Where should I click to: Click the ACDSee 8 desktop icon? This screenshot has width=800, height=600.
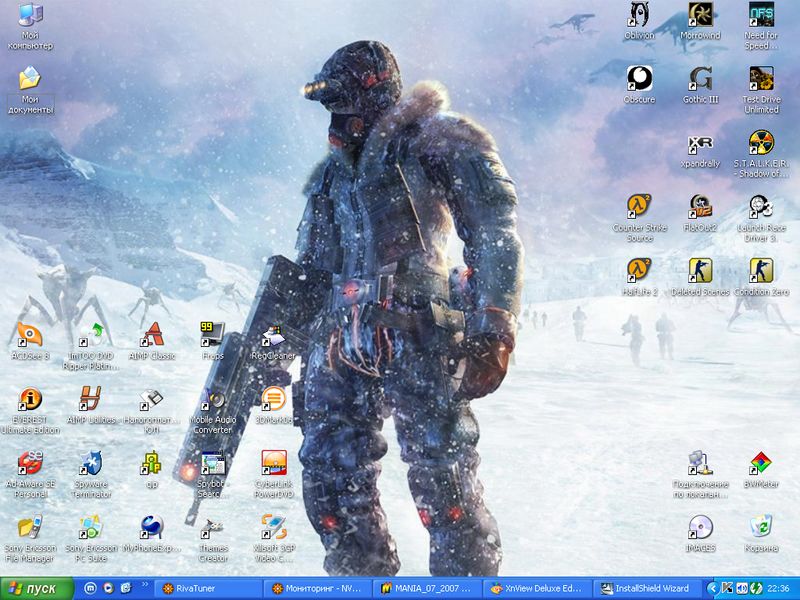[30, 335]
